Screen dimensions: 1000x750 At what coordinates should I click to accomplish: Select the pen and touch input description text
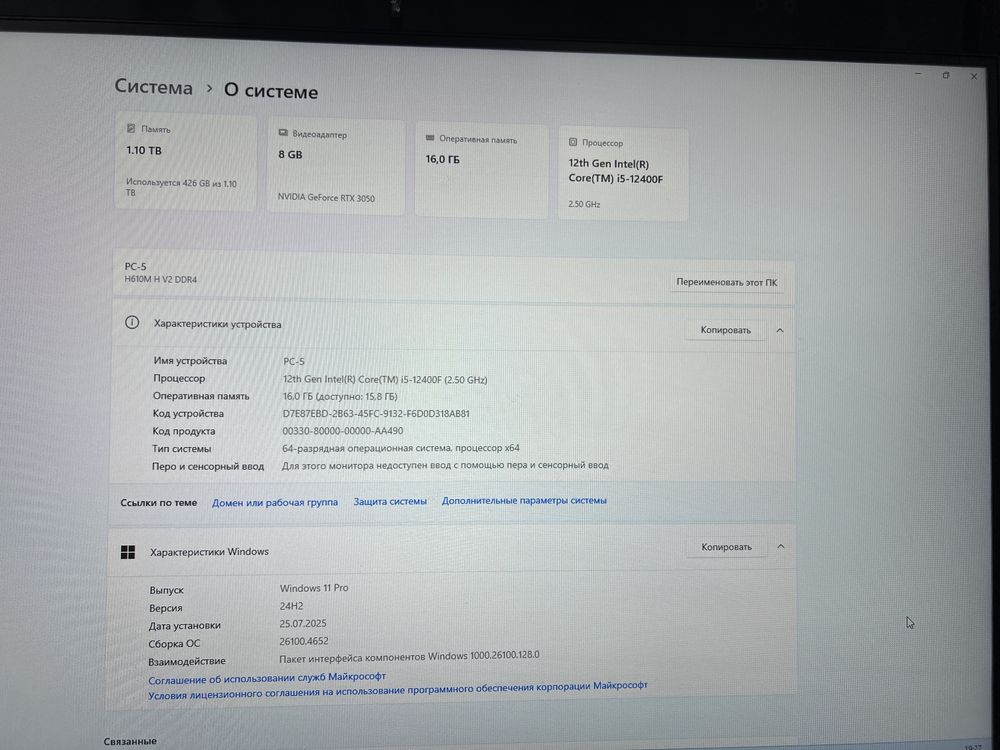click(445, 466)
